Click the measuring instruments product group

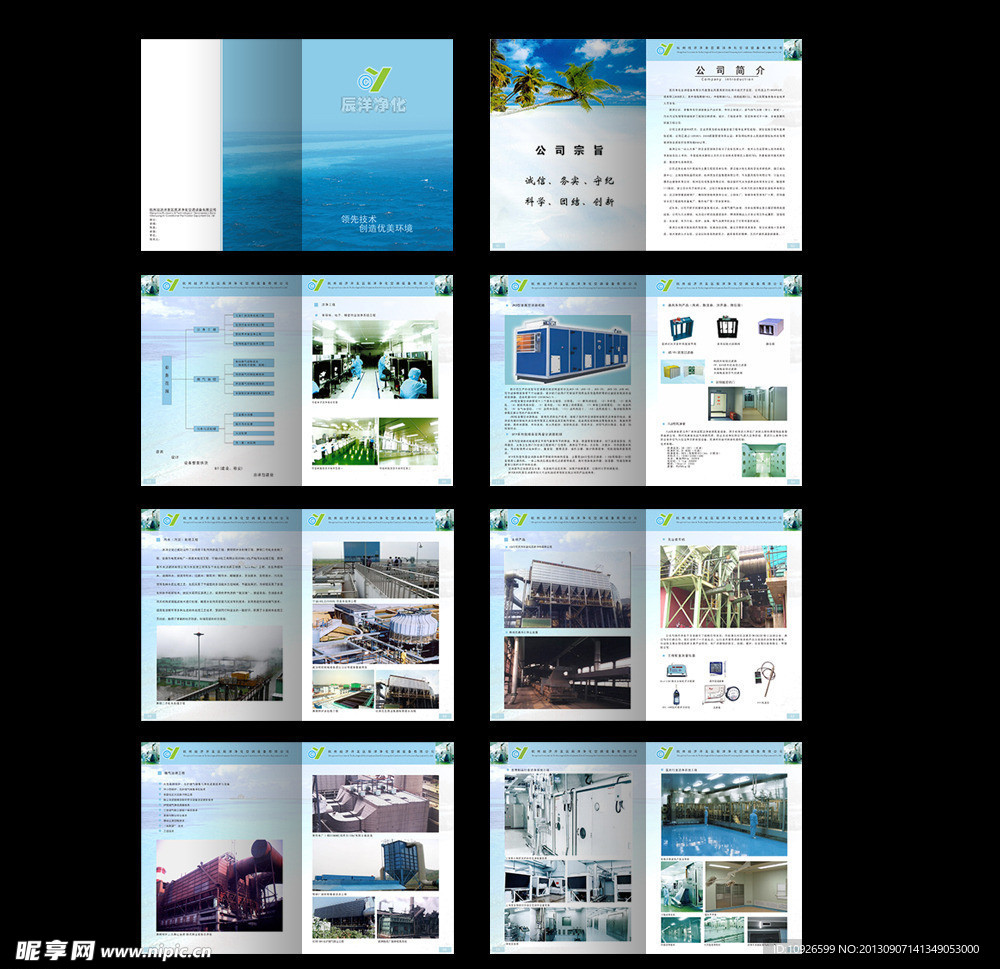[x=717, y=683]
